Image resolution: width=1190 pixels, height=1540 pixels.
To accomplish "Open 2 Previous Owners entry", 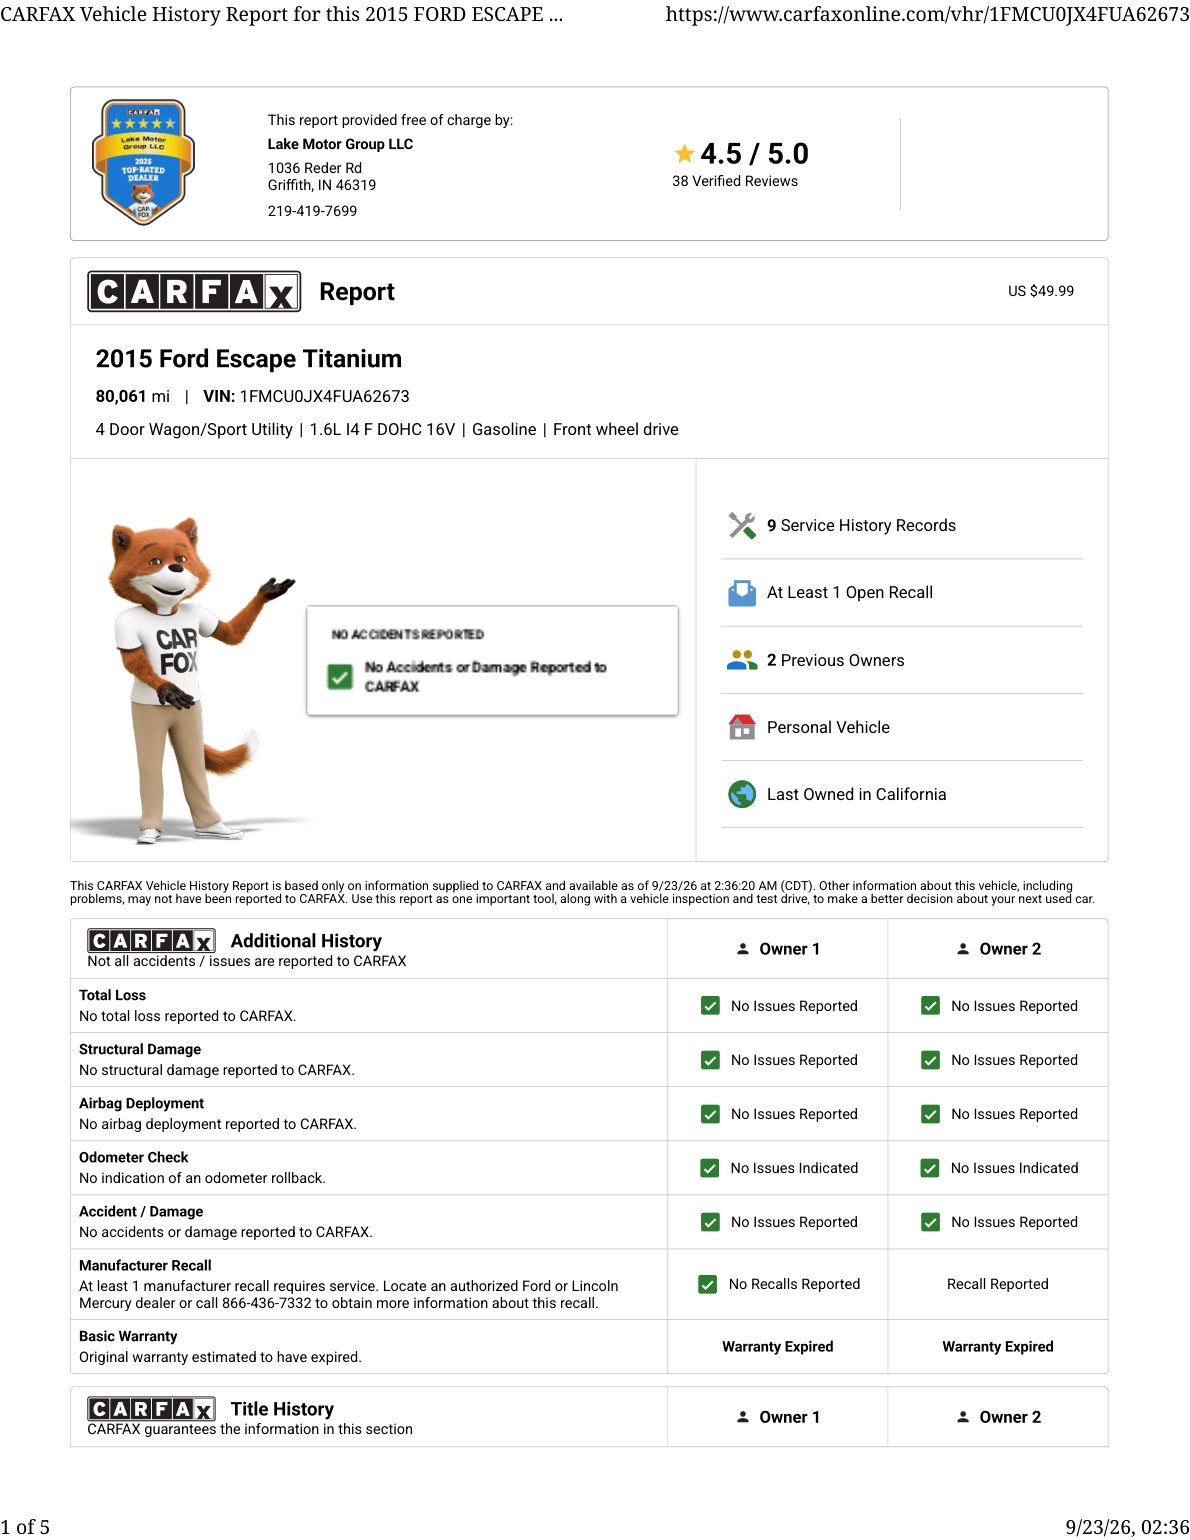I will [902, 660].
